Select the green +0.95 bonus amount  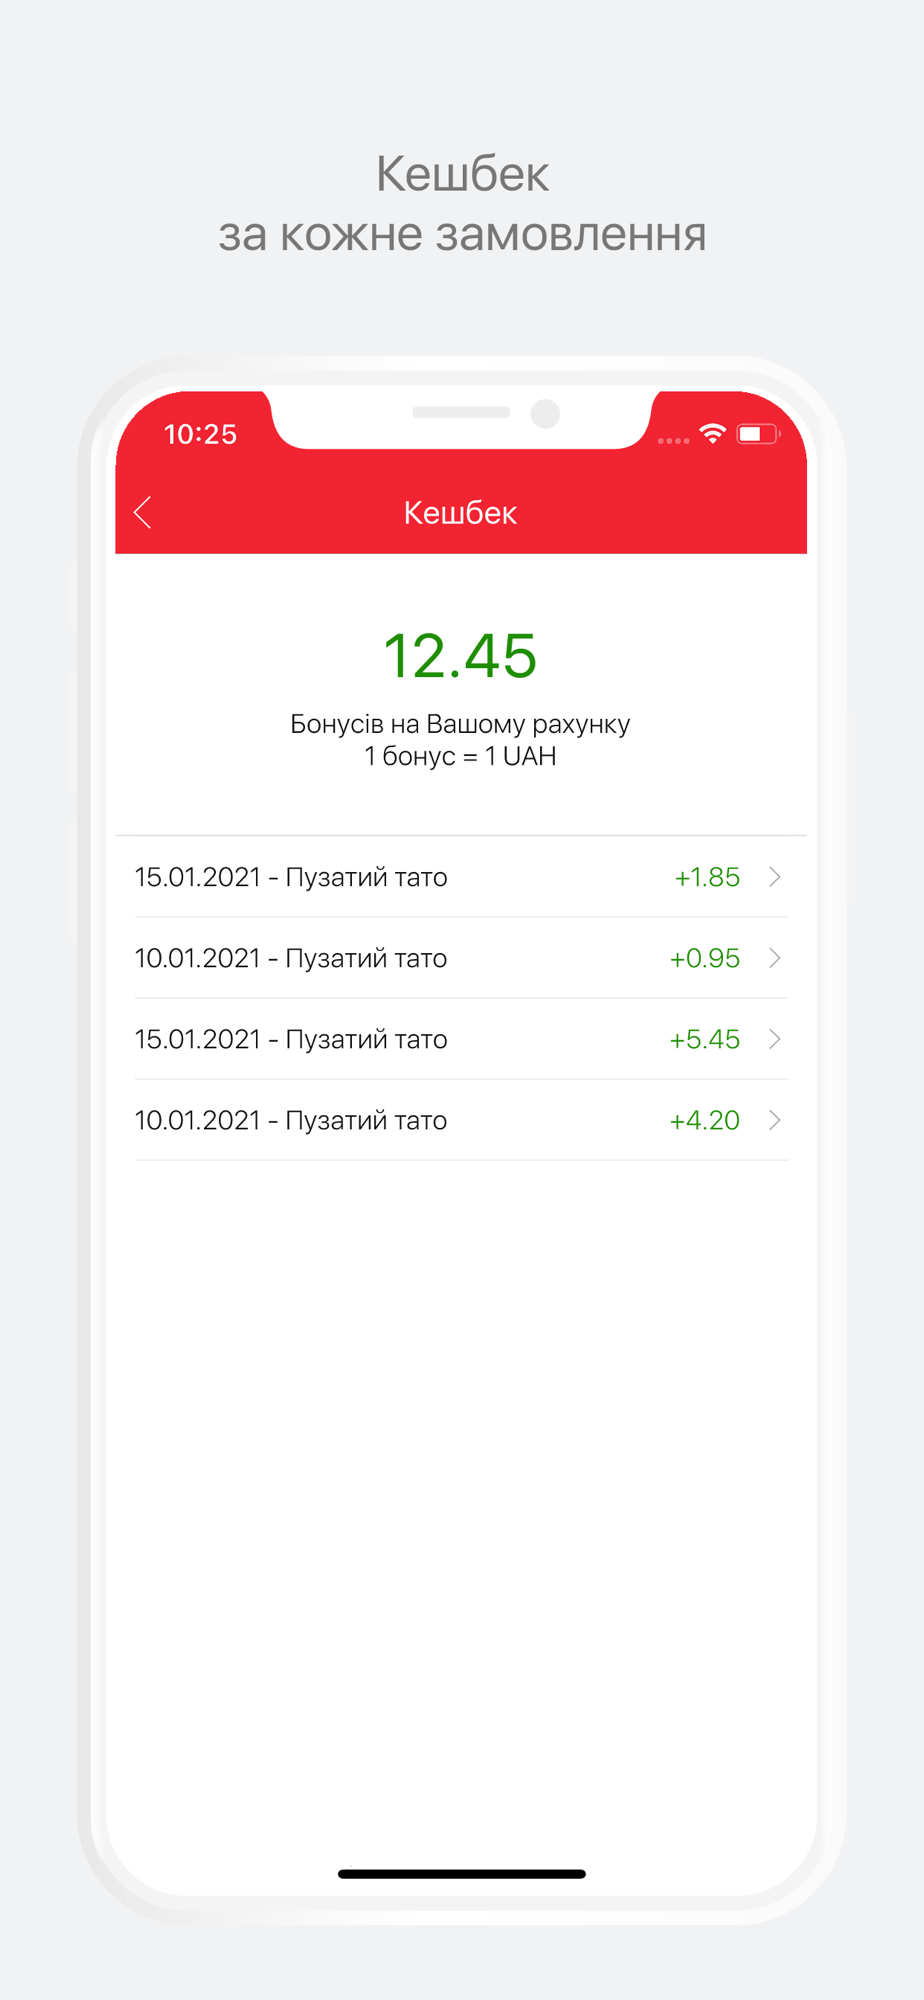point(705,958)
